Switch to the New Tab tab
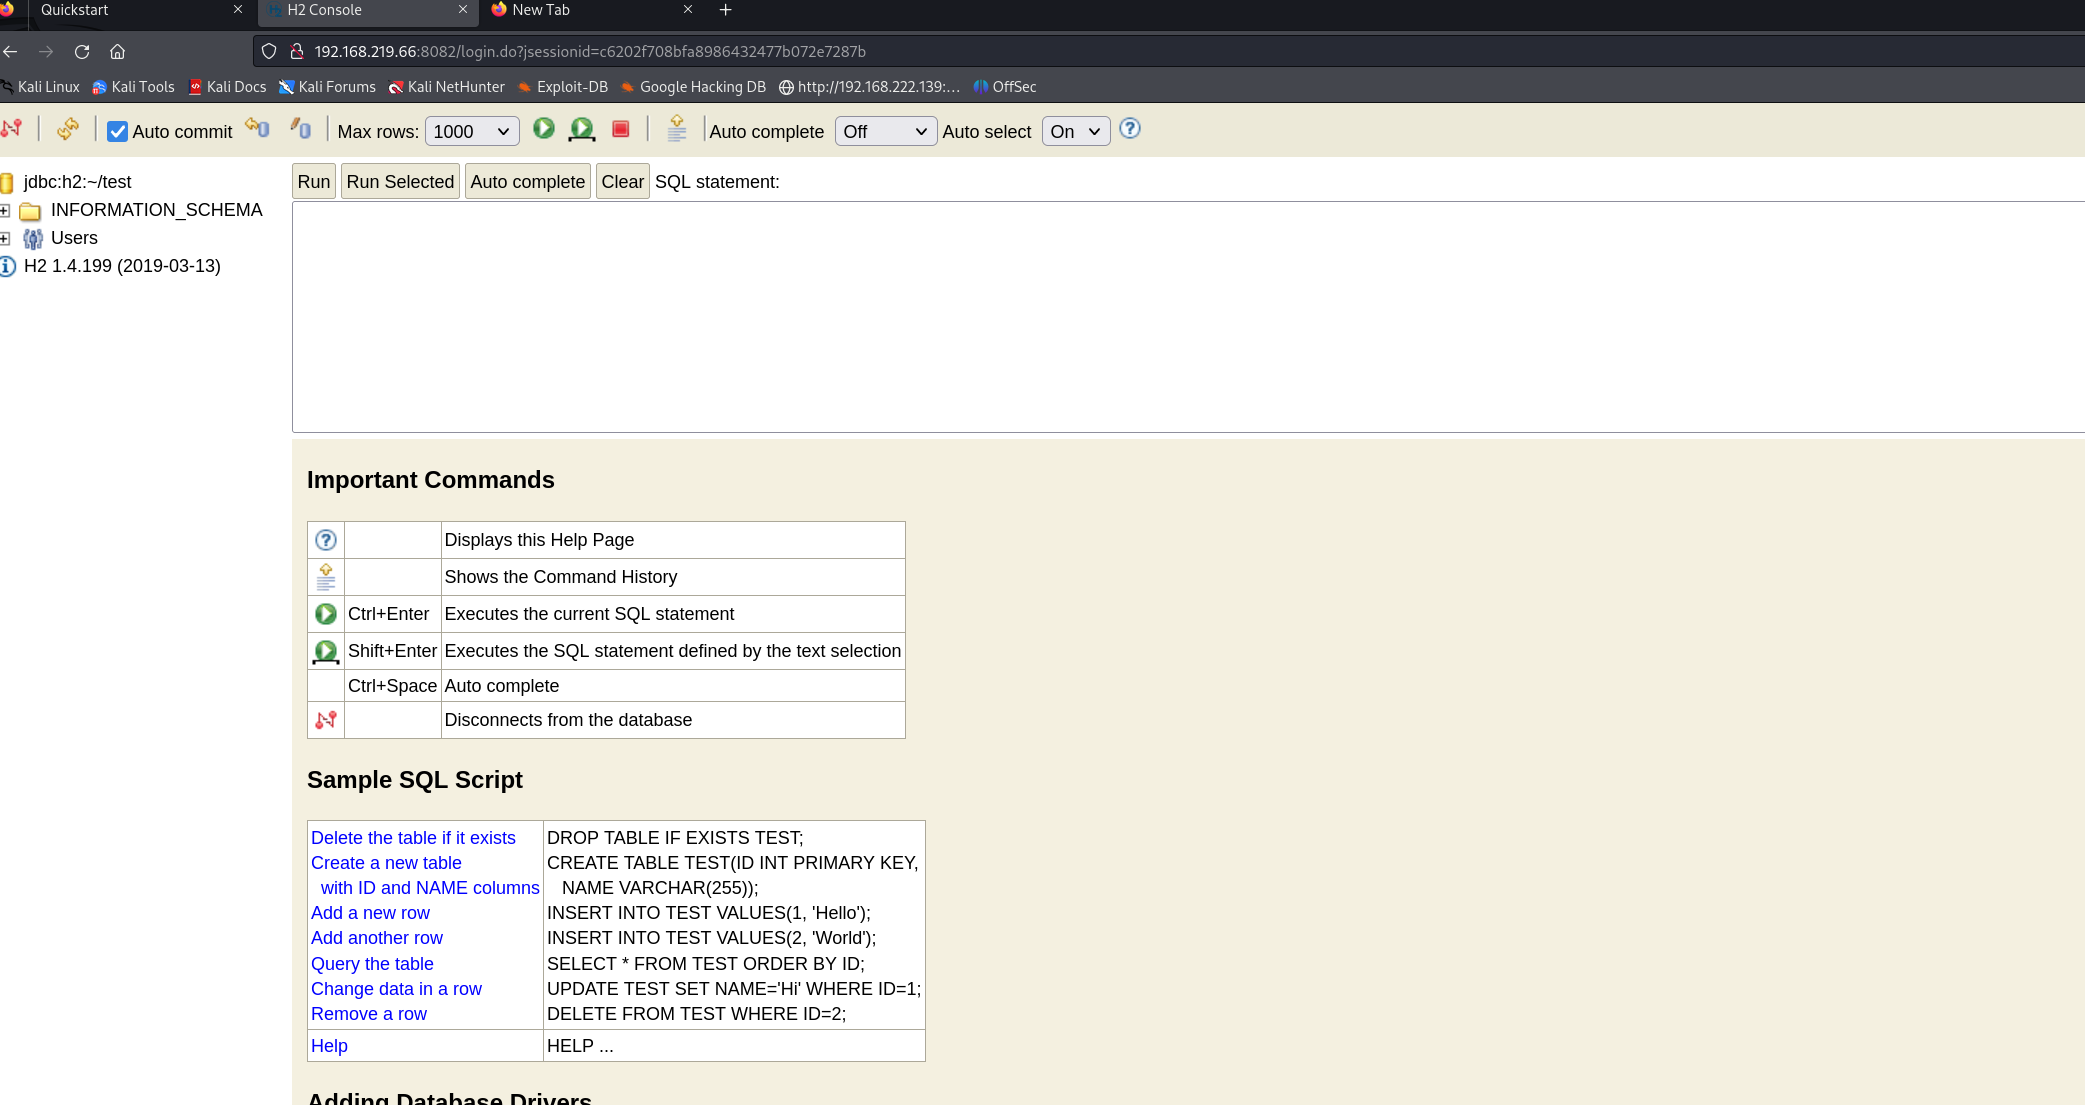 pos(590,10)
